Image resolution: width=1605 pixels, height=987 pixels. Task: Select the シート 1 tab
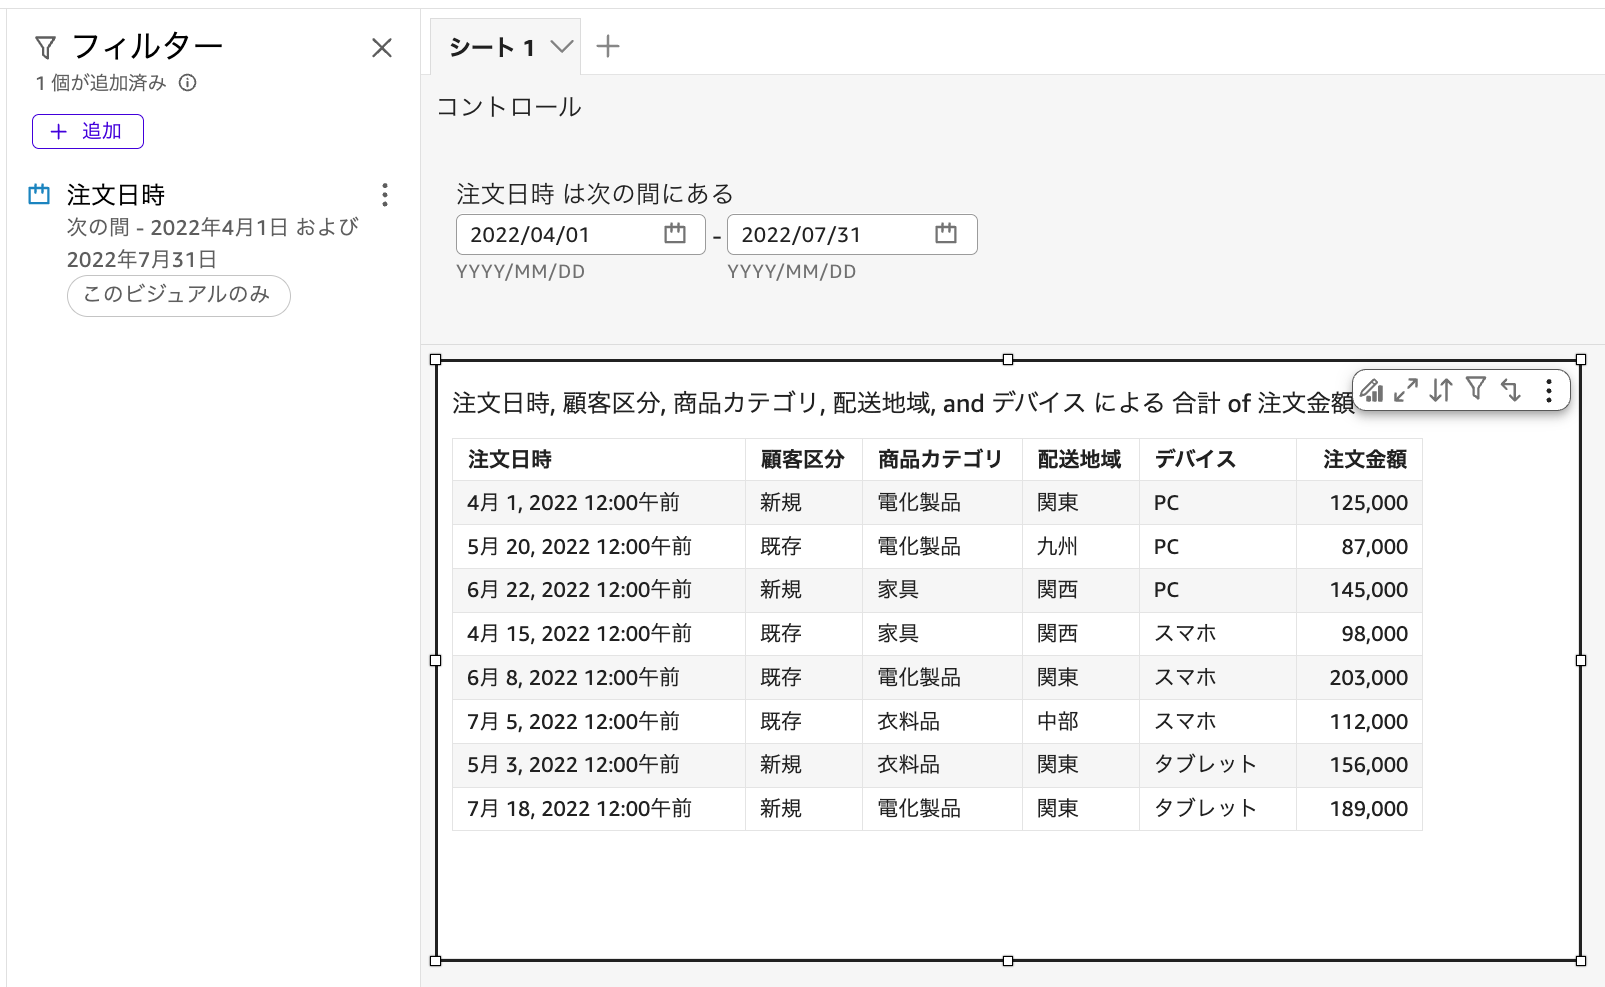pos(492,45)
